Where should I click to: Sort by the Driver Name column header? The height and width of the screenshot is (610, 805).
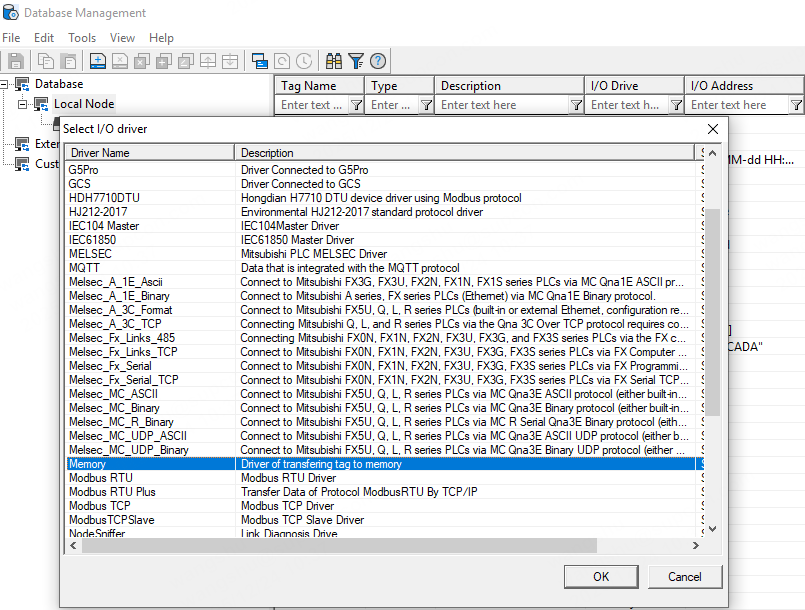tap(150, 153)
